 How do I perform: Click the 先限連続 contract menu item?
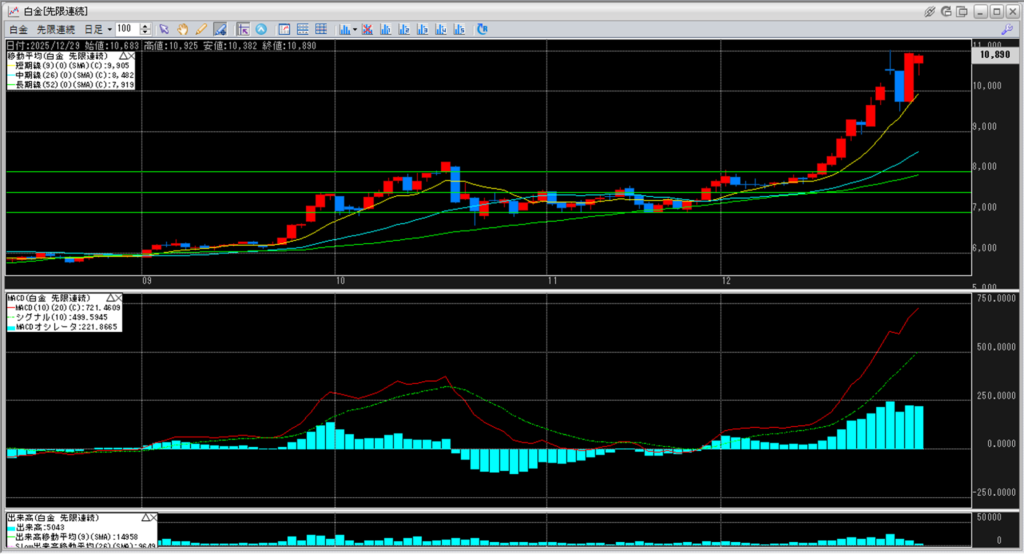[58, 29]
